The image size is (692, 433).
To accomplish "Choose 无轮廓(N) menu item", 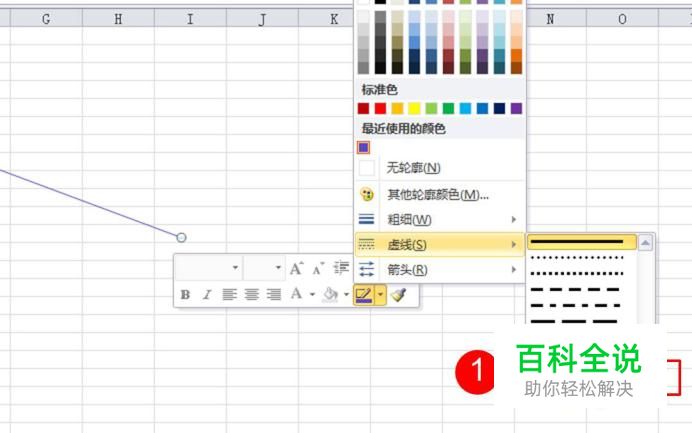I will (440, 168).
